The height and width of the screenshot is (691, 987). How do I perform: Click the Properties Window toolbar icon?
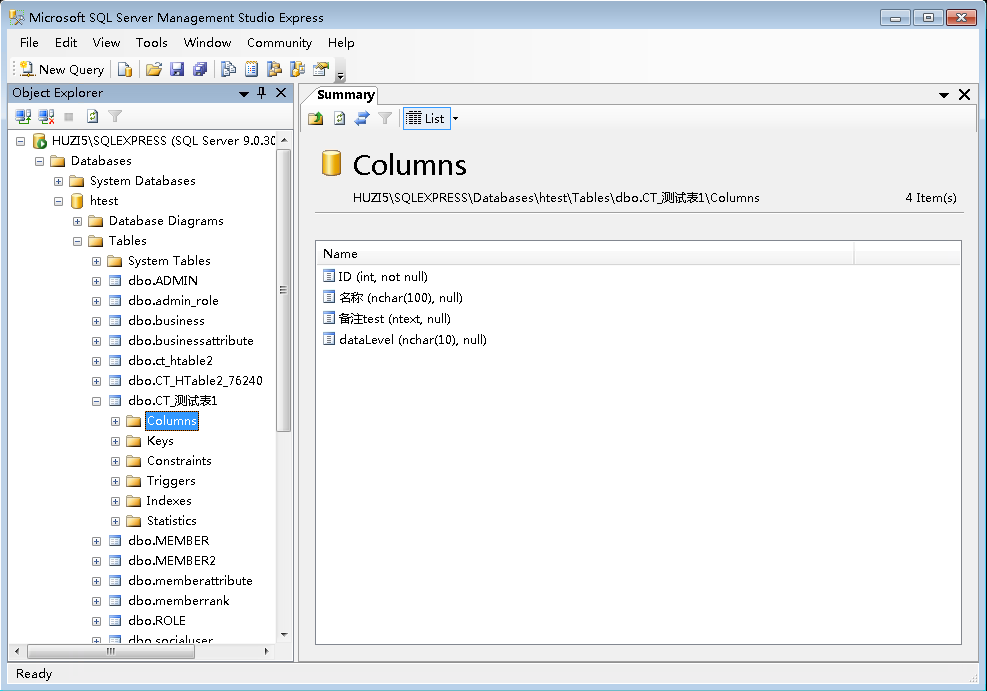[x=321, y=69]
